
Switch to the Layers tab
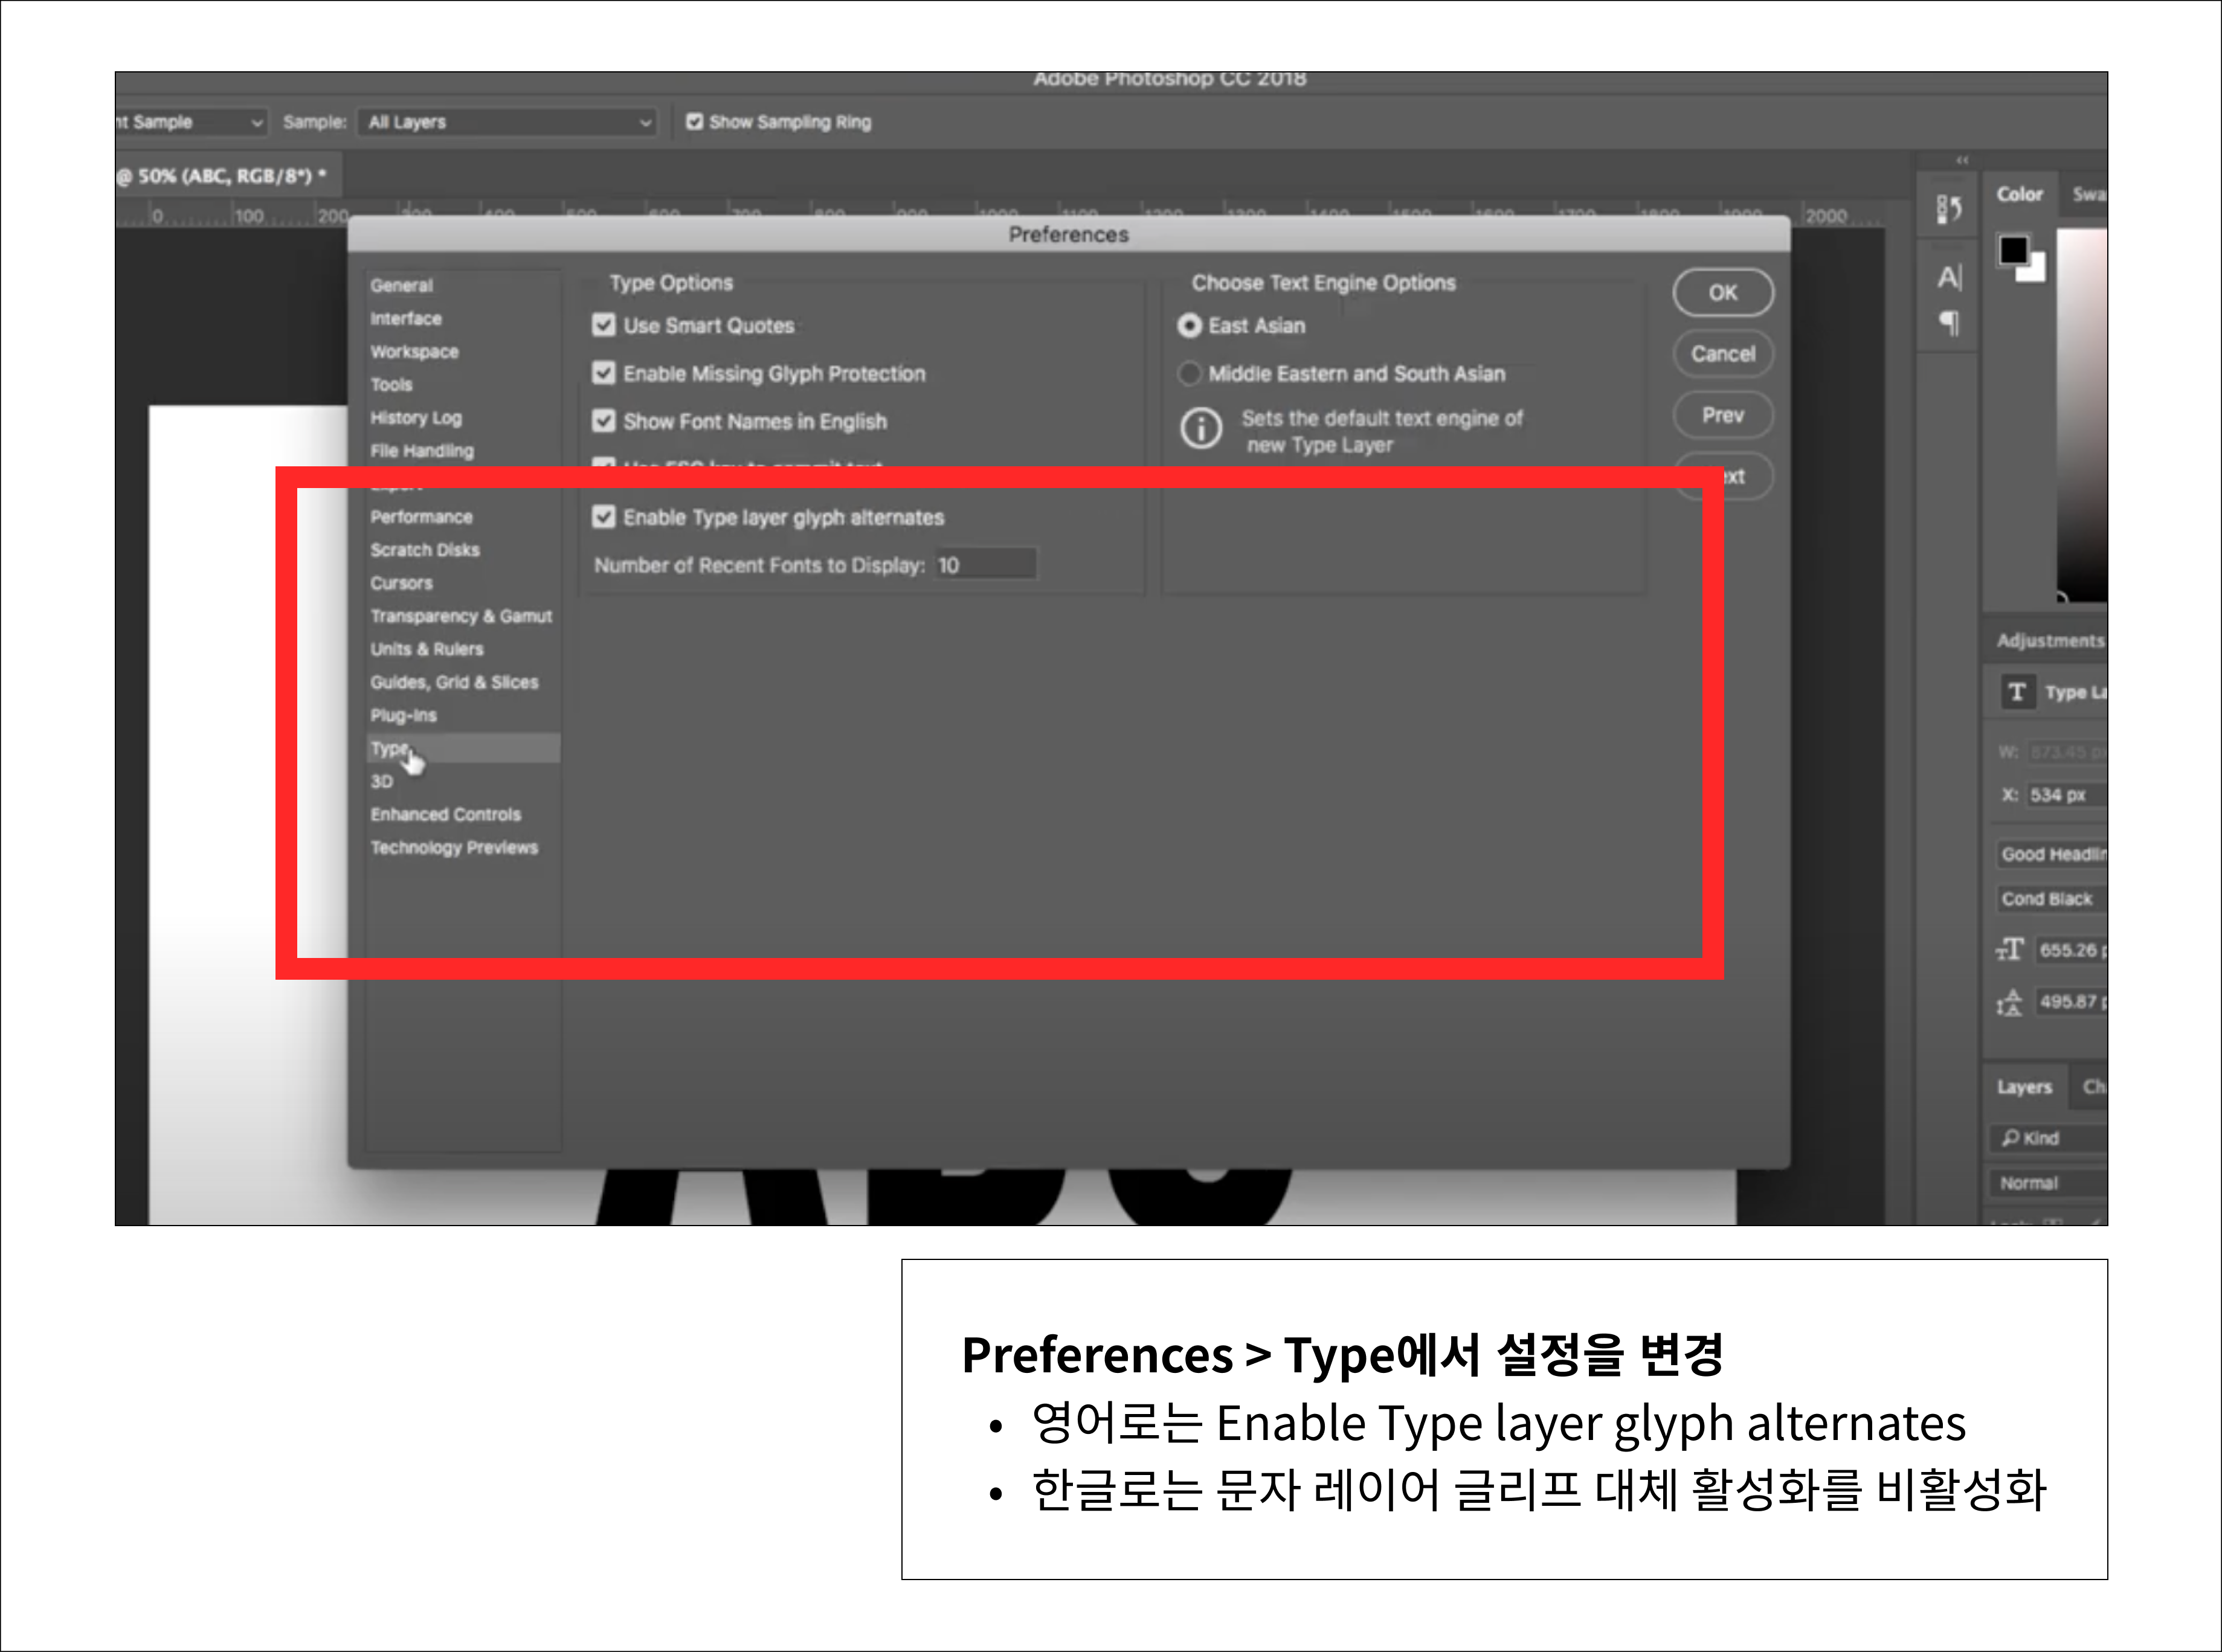(2024, 1087)
